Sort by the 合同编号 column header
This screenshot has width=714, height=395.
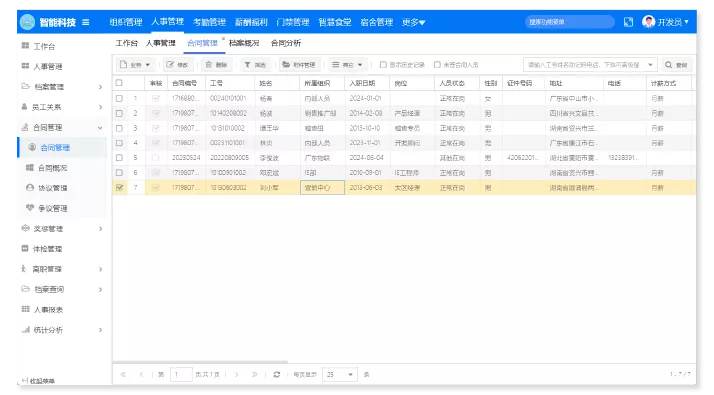184,83
